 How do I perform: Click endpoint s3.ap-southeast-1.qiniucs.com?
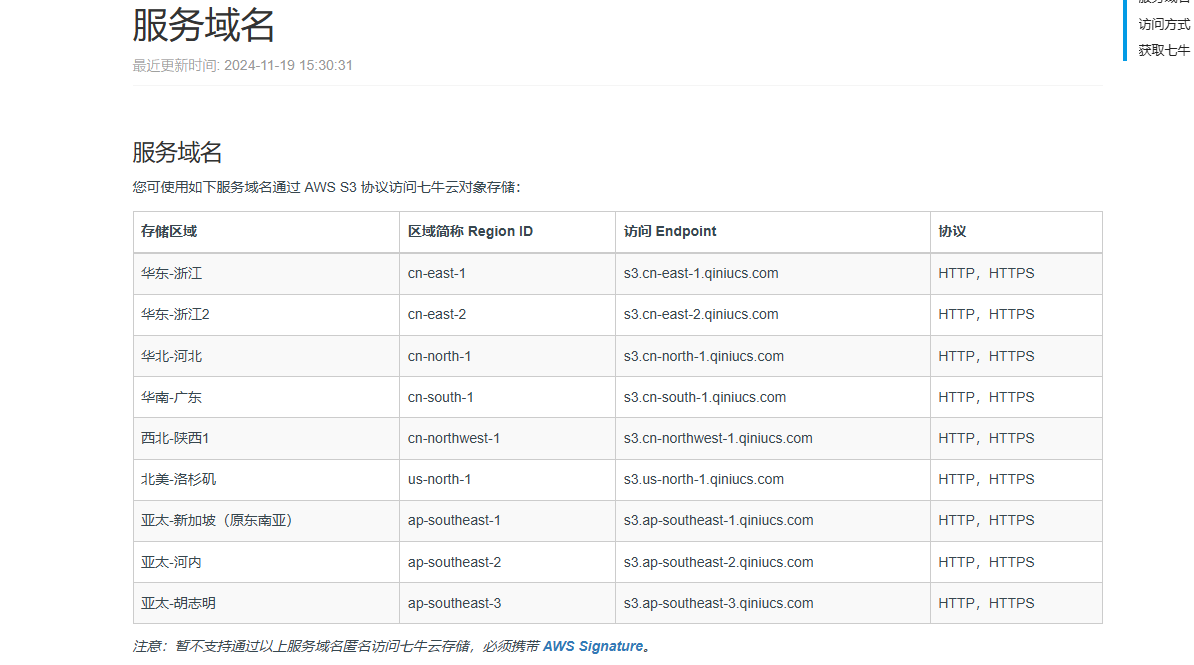coord(718,521)
